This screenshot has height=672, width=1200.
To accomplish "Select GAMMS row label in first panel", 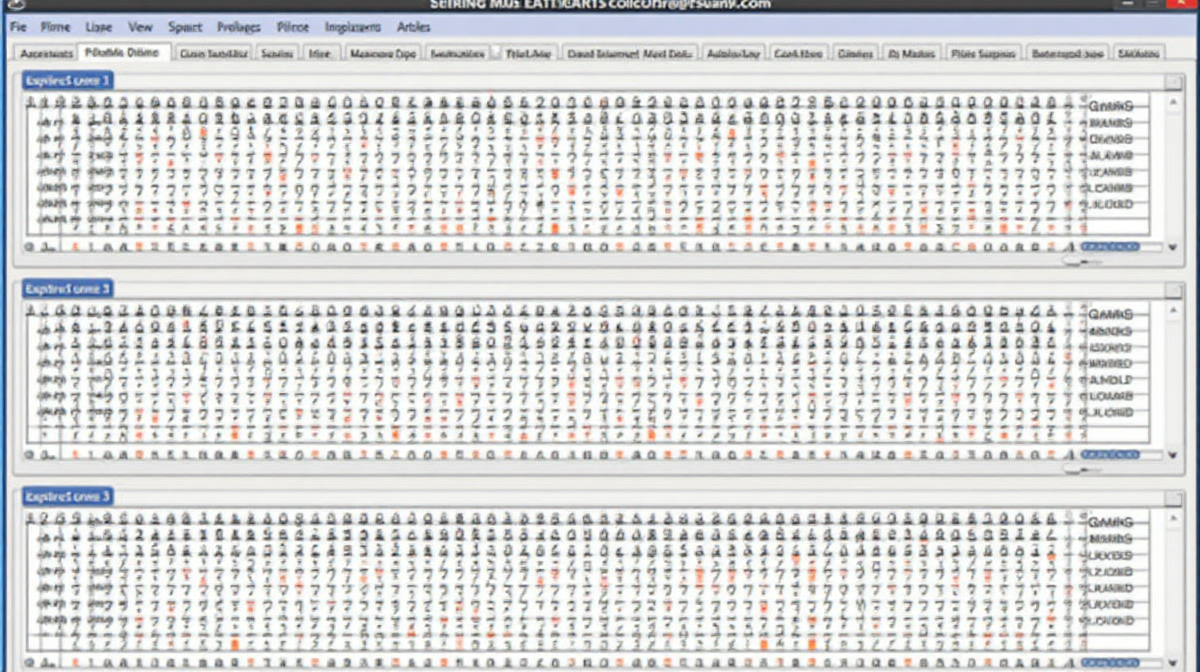I will tap(1110, 105).
